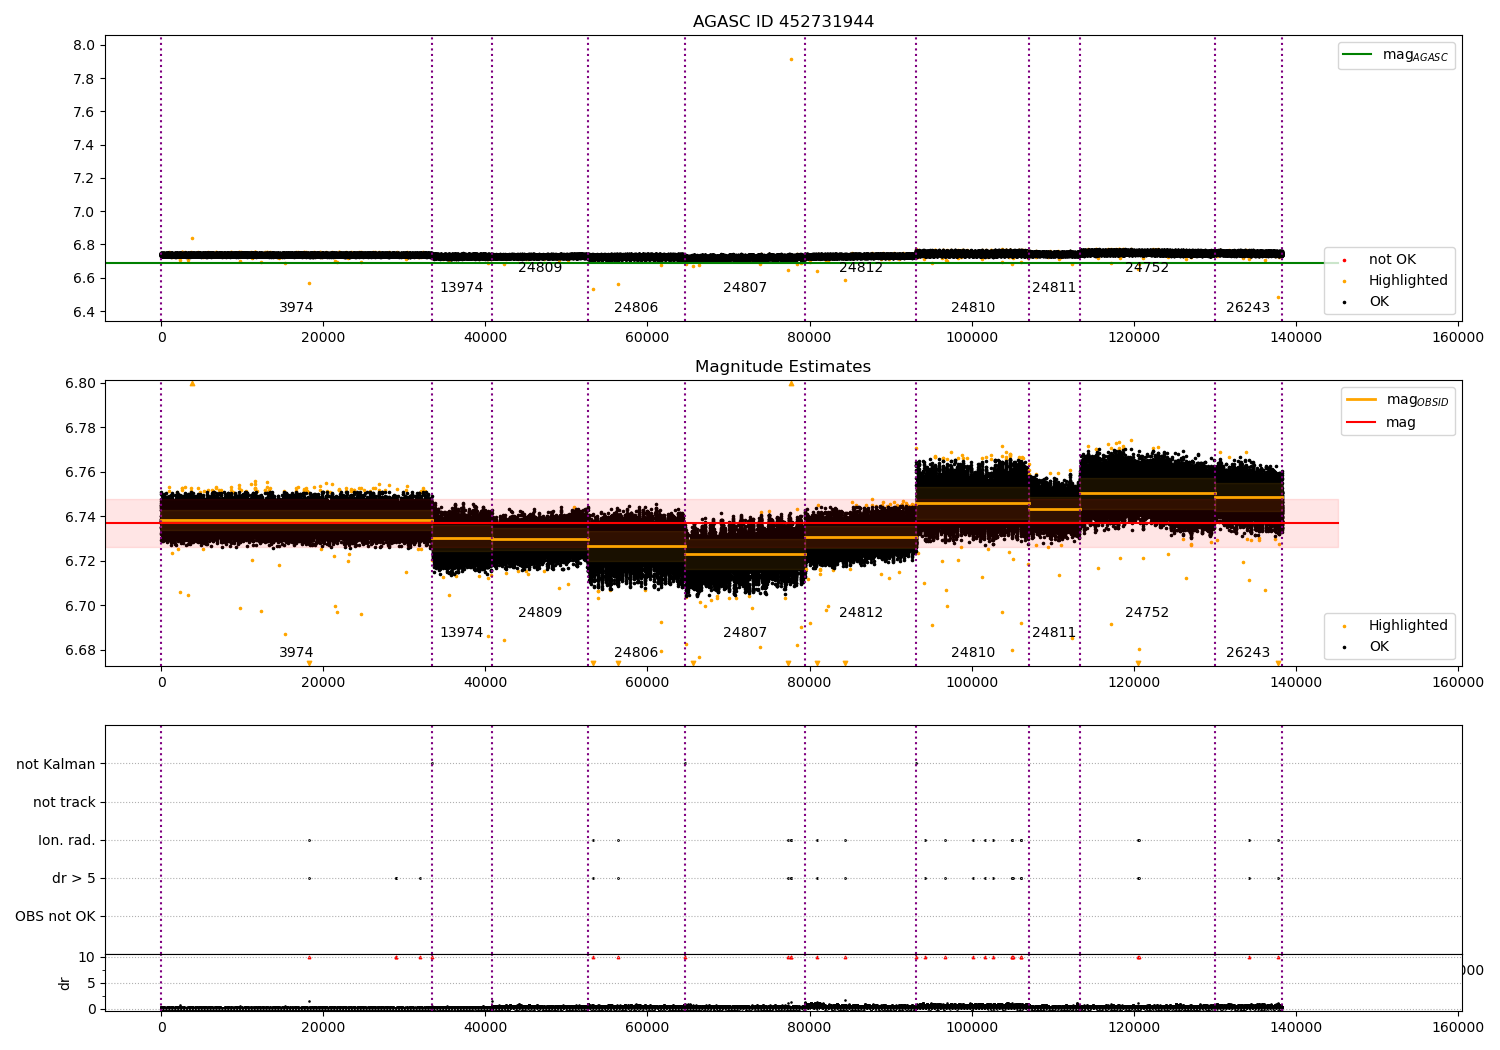Image resolution: width=1500 pixels, height=1050 pixels.
Task: Click the 'not track' y-axis label
Action: point(64,802)
